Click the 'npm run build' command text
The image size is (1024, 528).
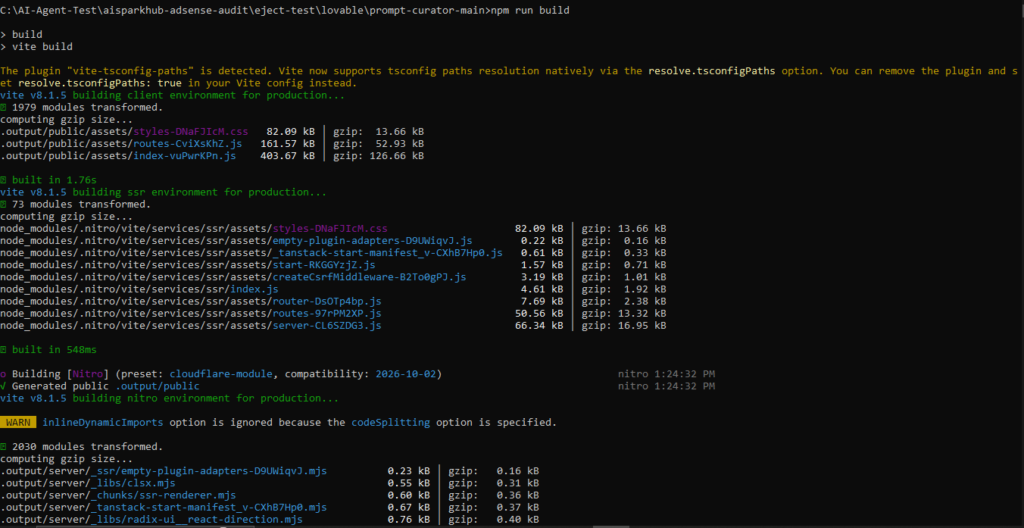[x=530, y=11]
